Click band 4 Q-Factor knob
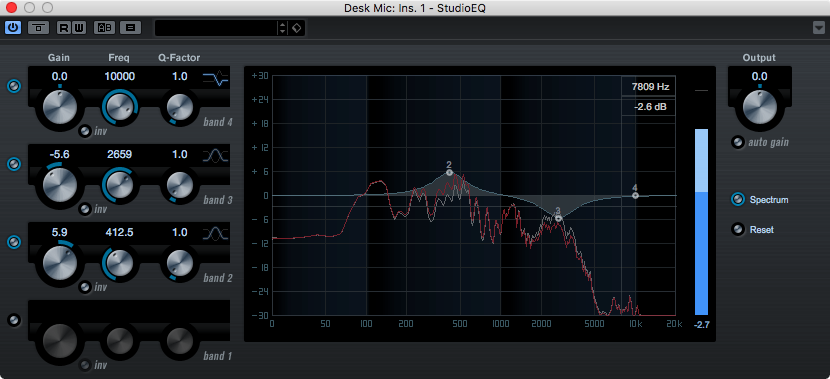 180,106
